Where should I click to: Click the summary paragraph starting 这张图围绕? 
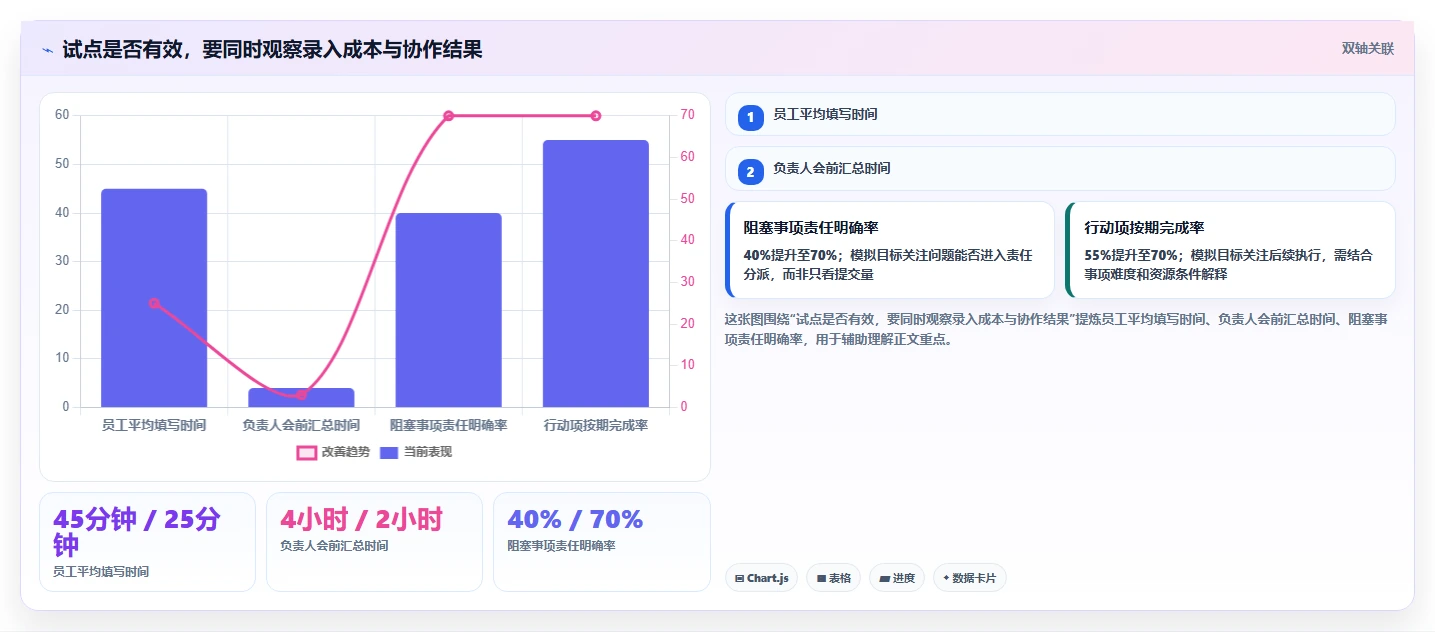tap(1055, 329)
